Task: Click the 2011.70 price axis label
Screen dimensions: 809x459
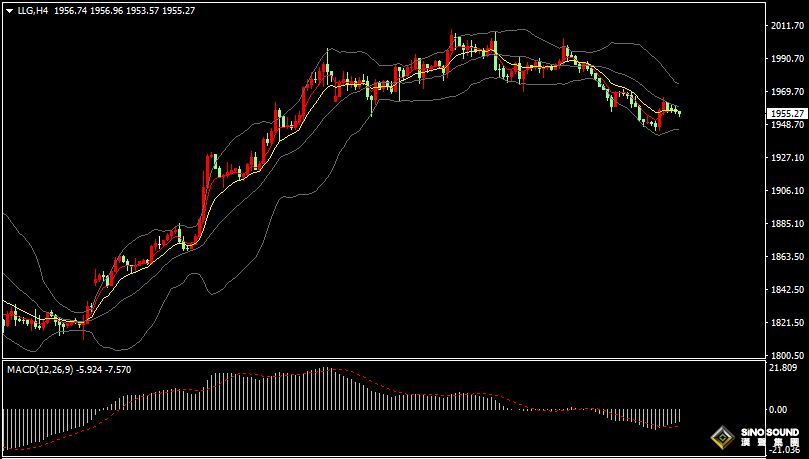Action: click(787, 25)
